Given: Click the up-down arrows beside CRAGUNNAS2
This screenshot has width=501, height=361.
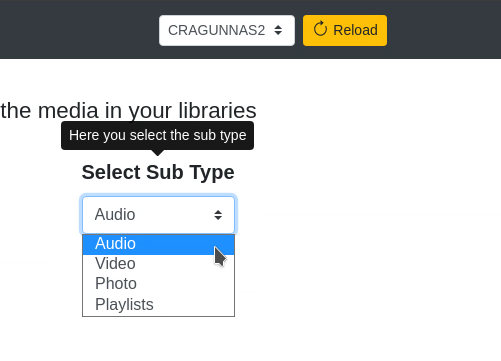Looking at the screenshot, I should 278,30.
